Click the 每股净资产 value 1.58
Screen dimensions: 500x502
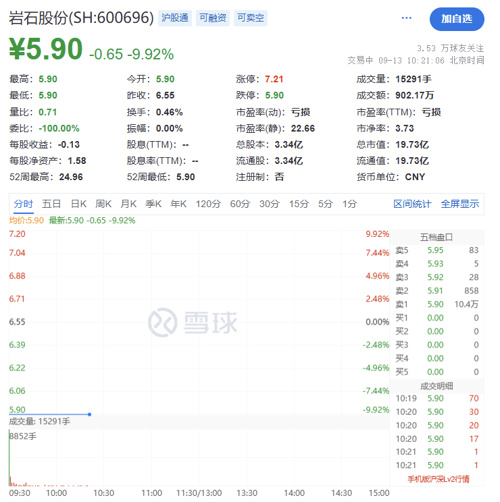coord(77,161)
